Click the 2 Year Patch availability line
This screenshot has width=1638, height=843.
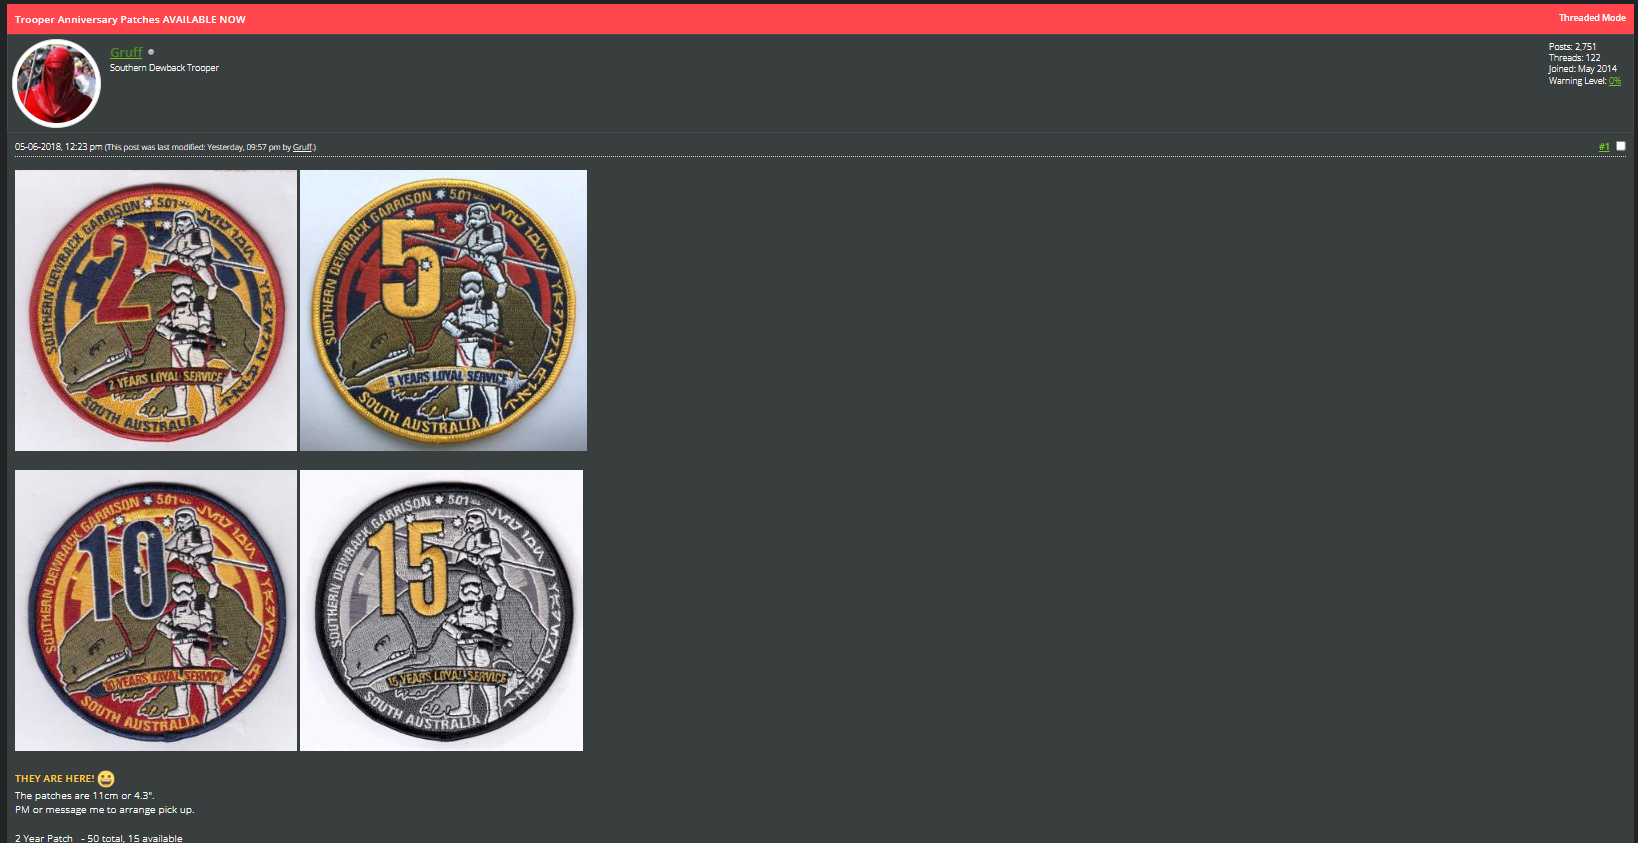tap(99, 838)
